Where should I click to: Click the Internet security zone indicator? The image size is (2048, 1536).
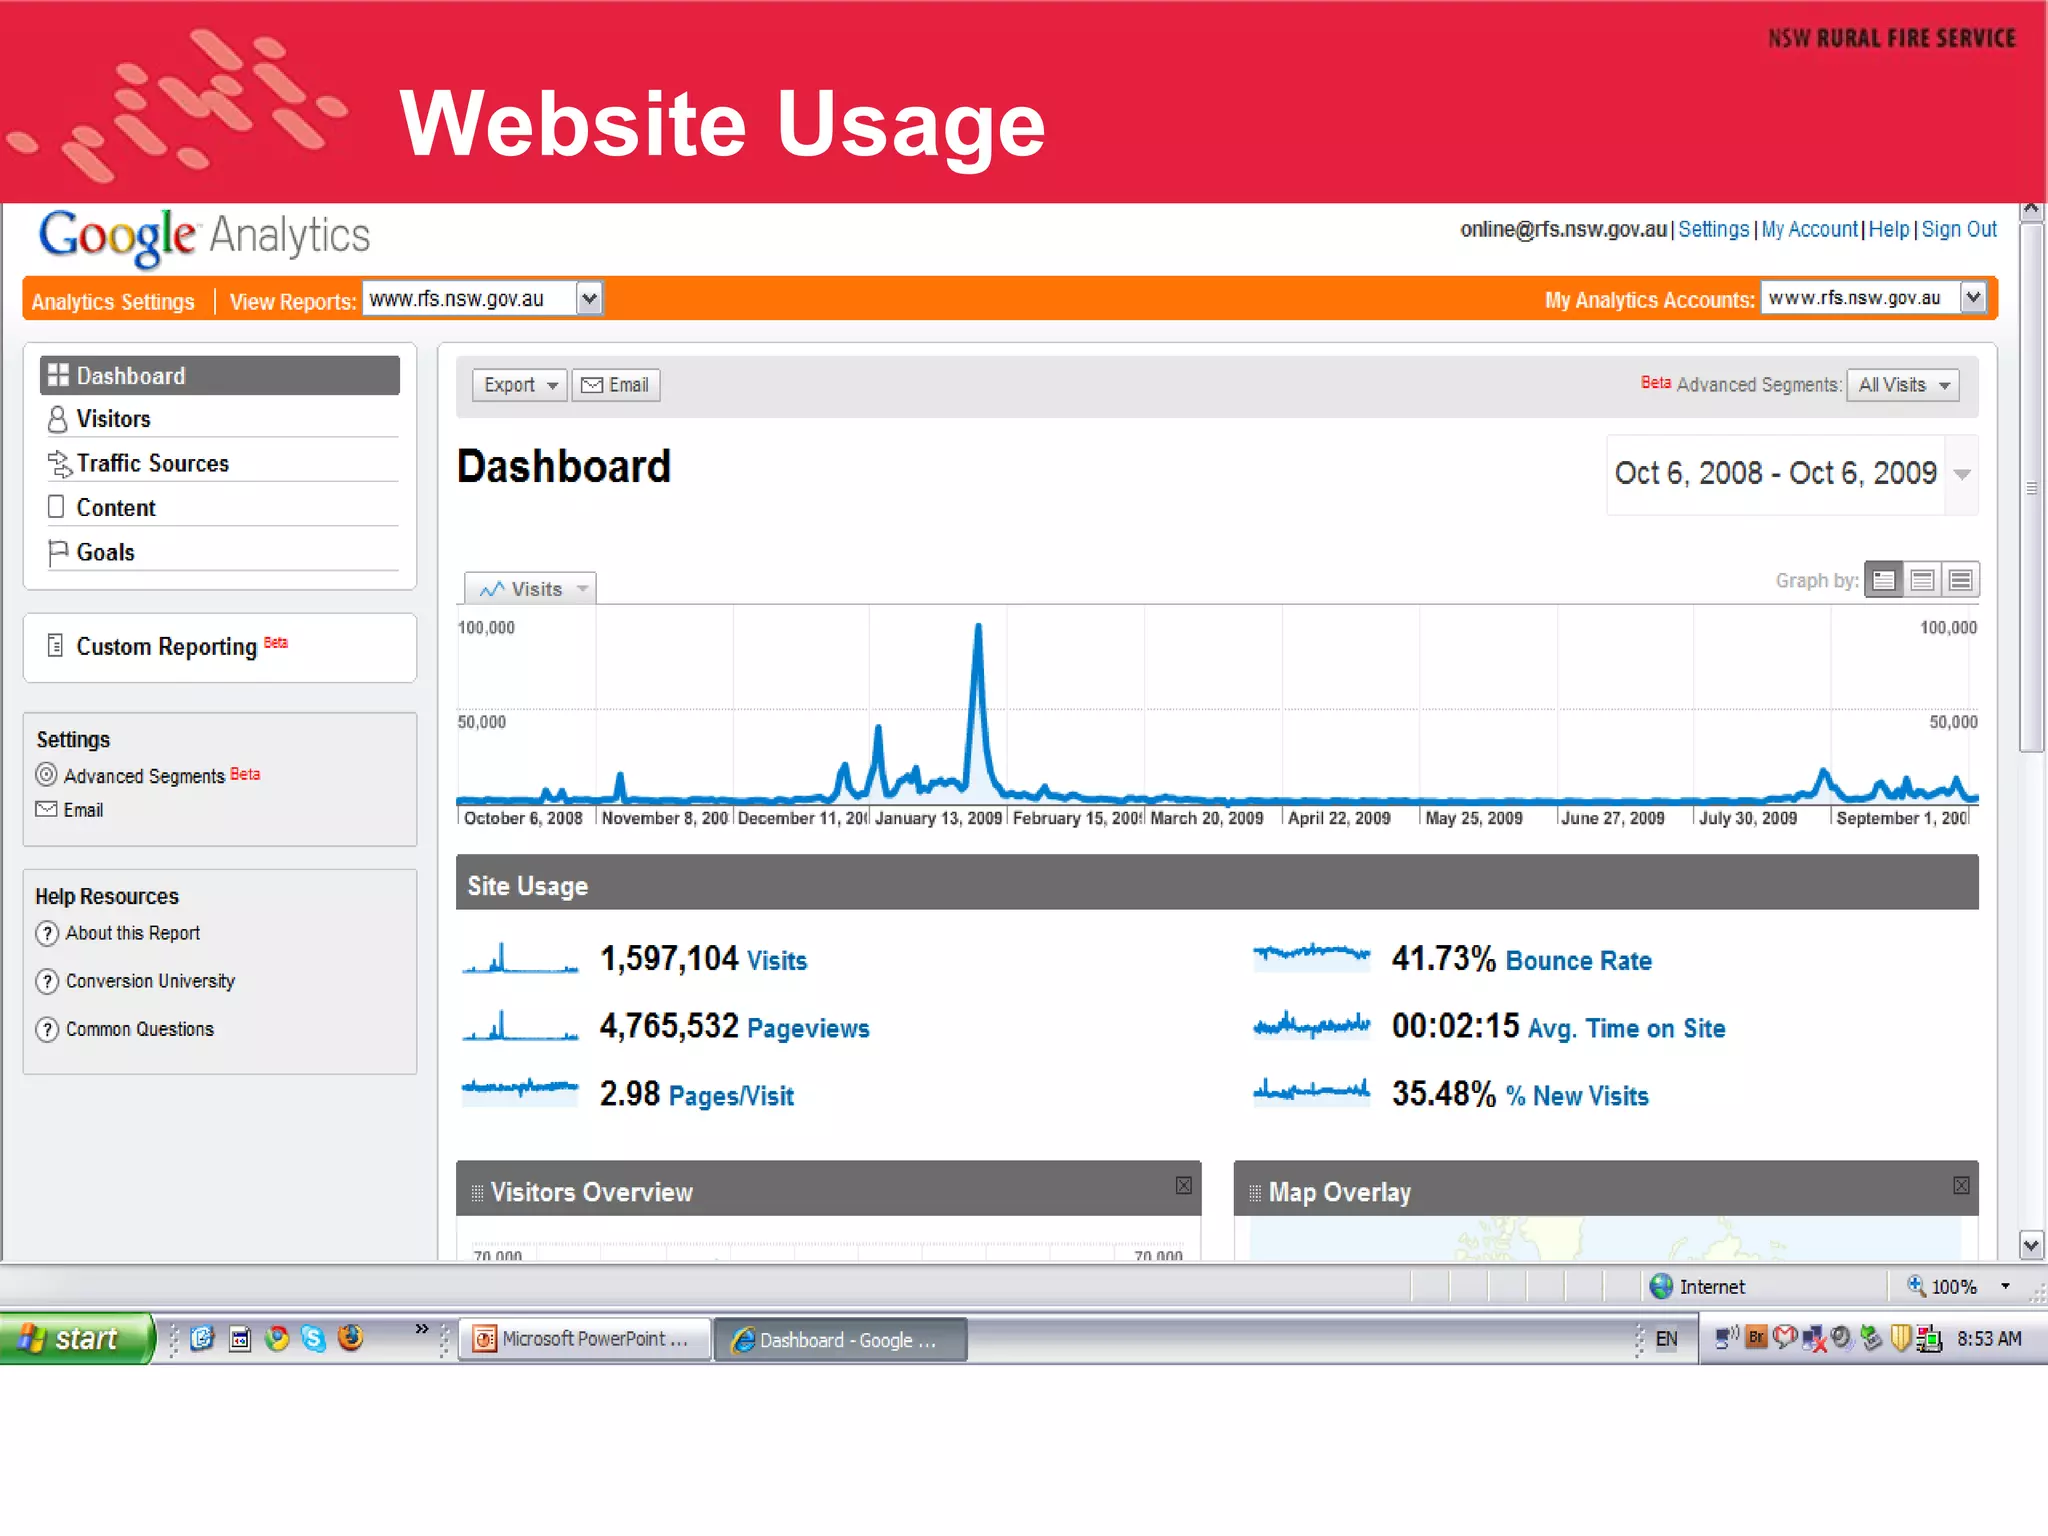[x=1697, y=1287]
